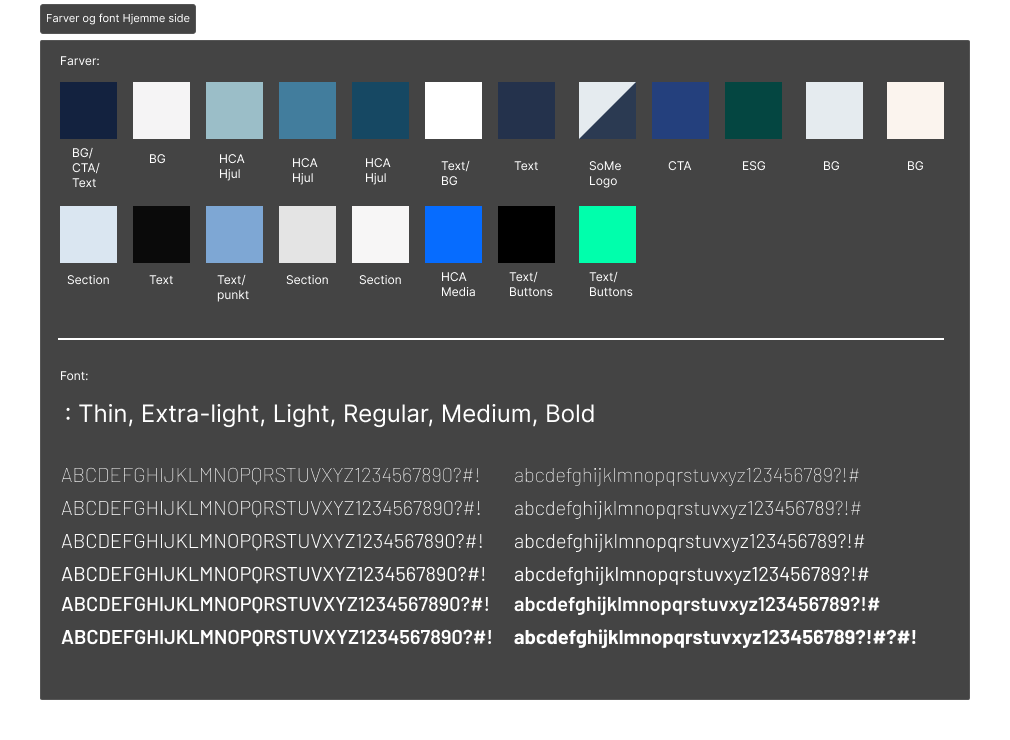Click the thinnest lowercase alphabet sample line

coord(687,475)
